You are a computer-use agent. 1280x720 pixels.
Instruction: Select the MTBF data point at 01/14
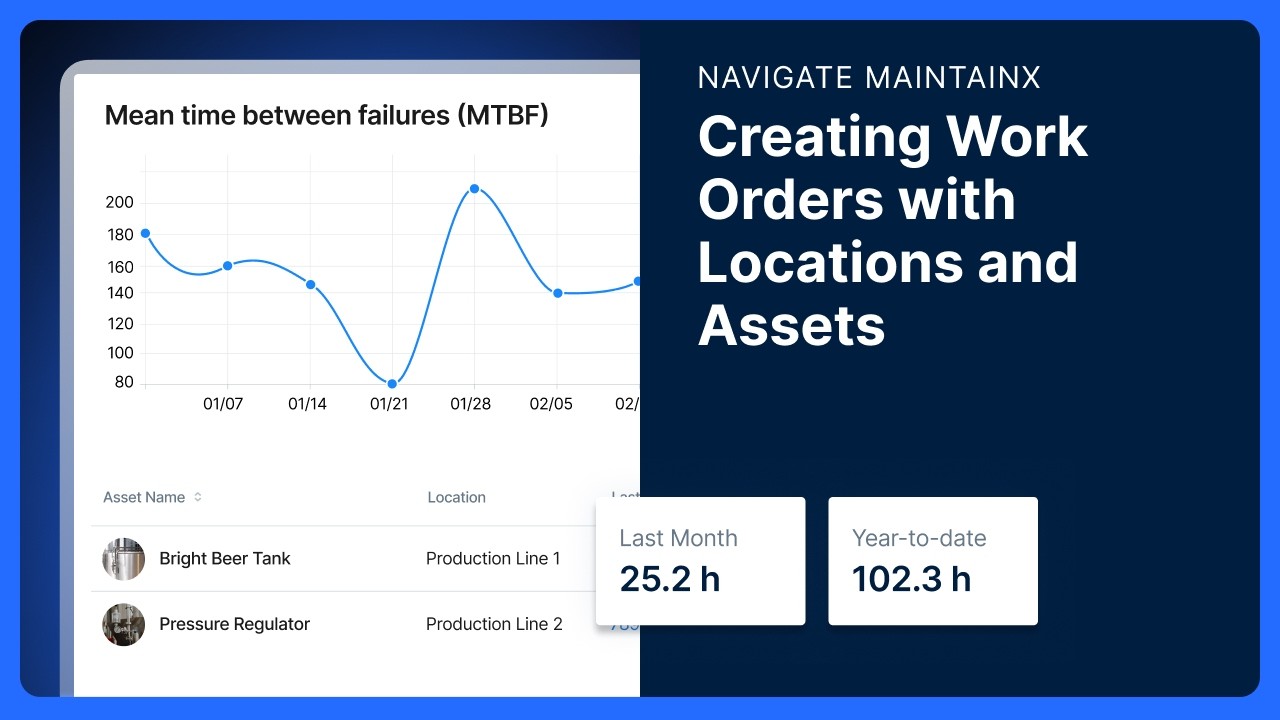310,284
